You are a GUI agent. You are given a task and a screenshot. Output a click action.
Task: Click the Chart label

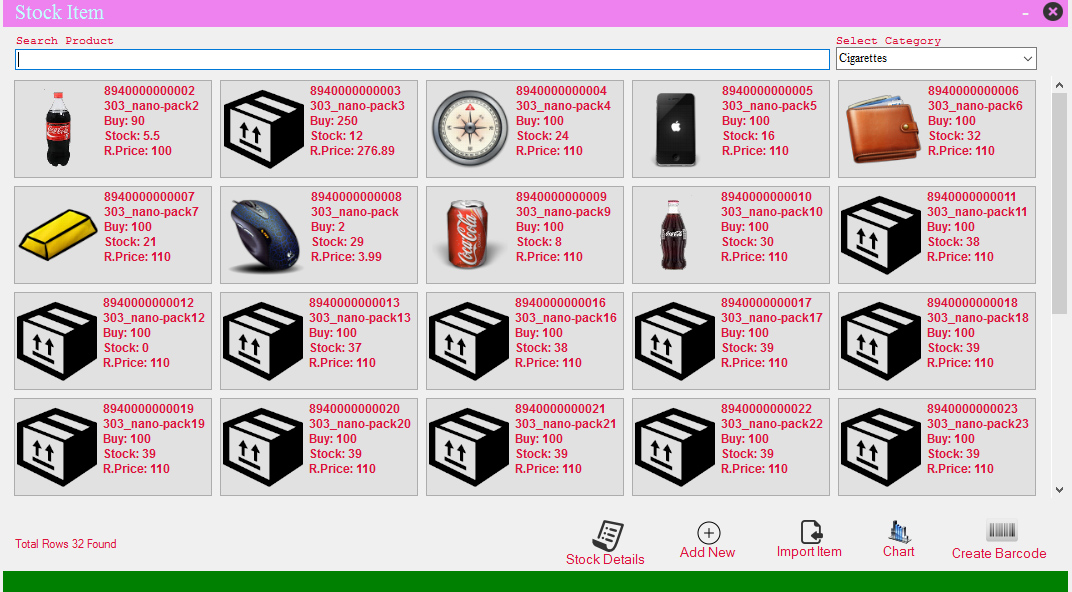[898, 551]
